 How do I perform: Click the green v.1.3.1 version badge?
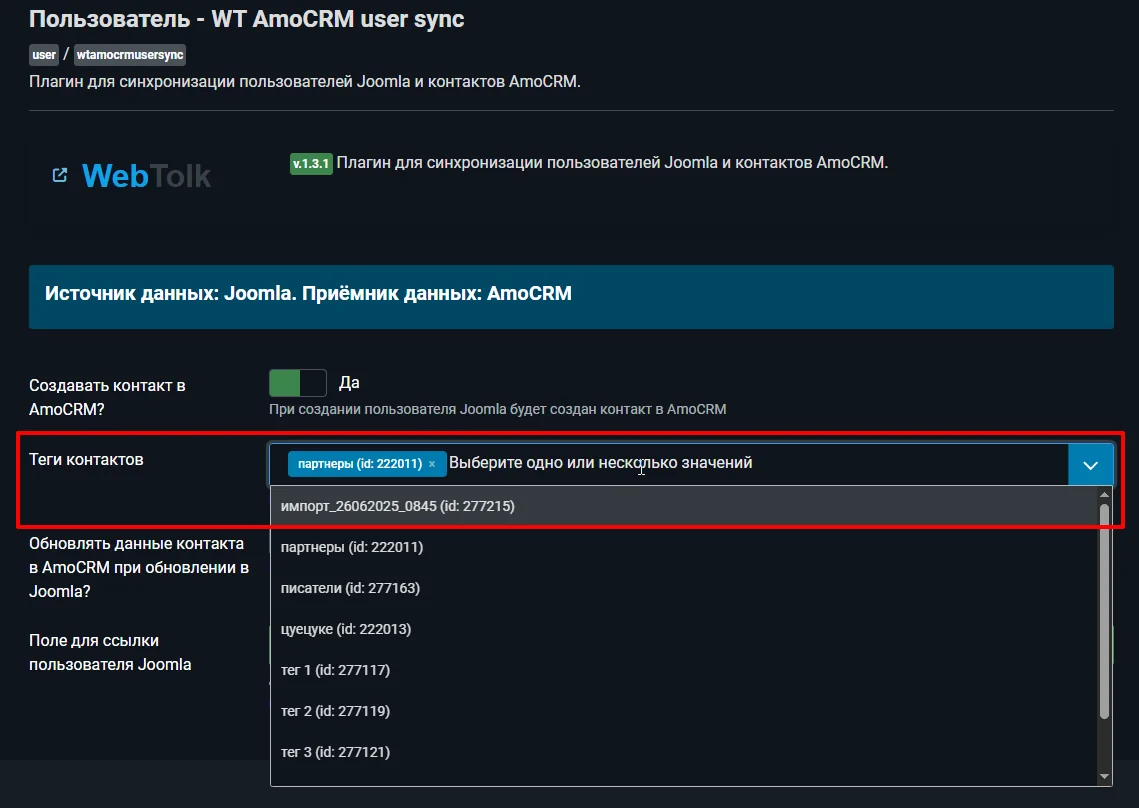310,163
